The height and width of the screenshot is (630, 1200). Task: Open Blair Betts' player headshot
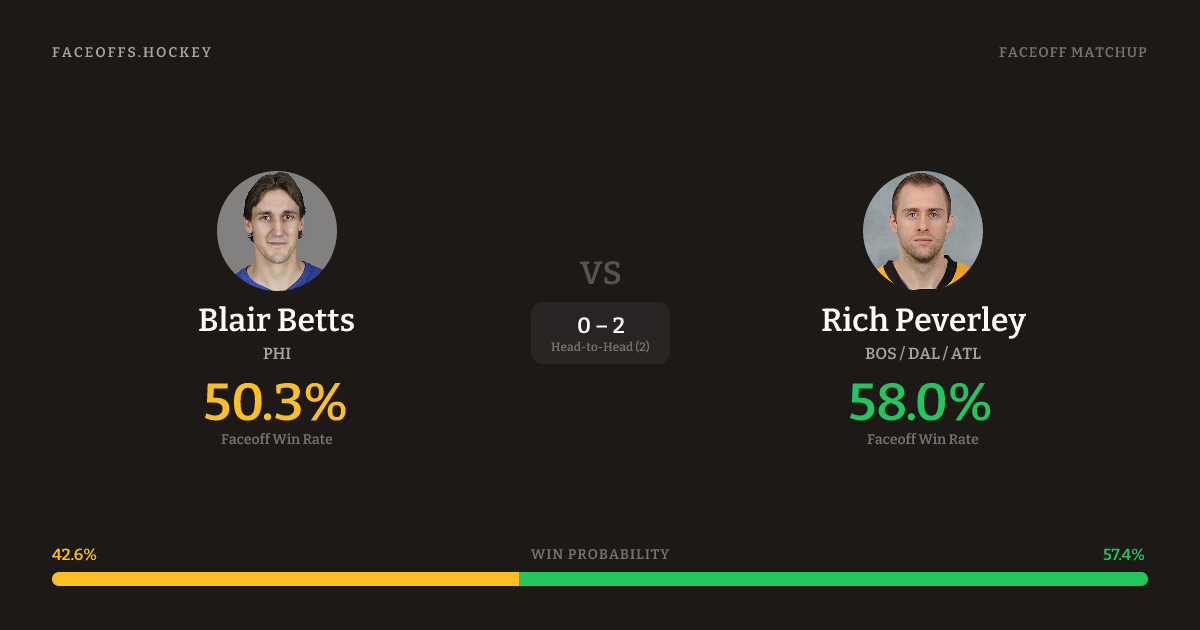[277, 231]
